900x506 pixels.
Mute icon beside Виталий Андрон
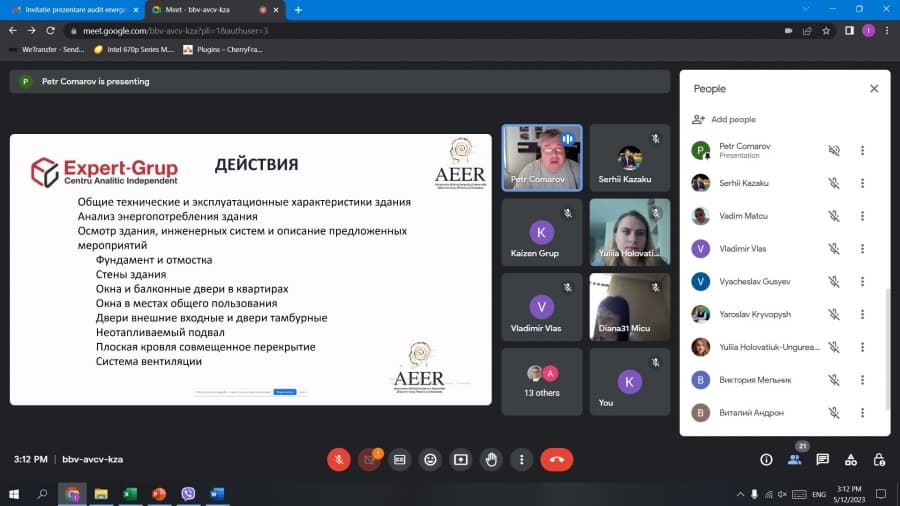tap(834, 412)
